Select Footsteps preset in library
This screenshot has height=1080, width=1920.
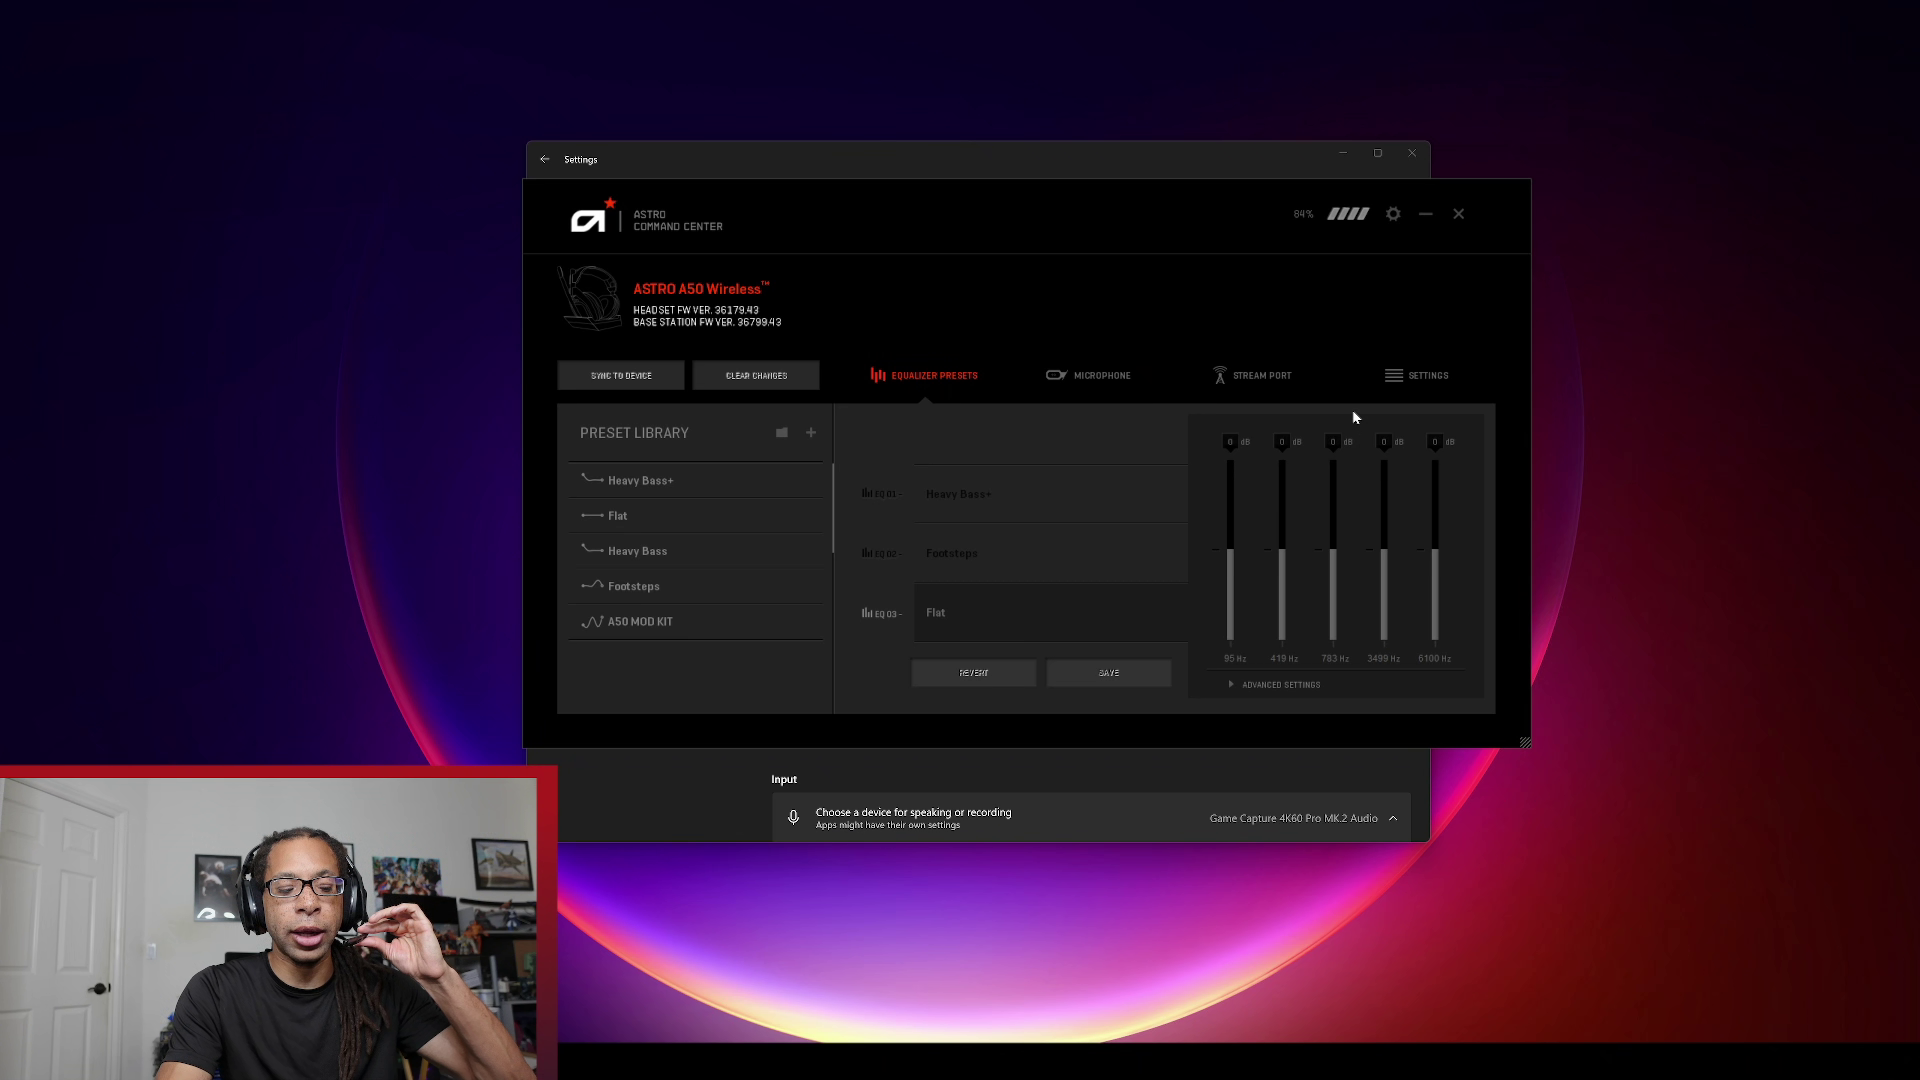[634, 587]
